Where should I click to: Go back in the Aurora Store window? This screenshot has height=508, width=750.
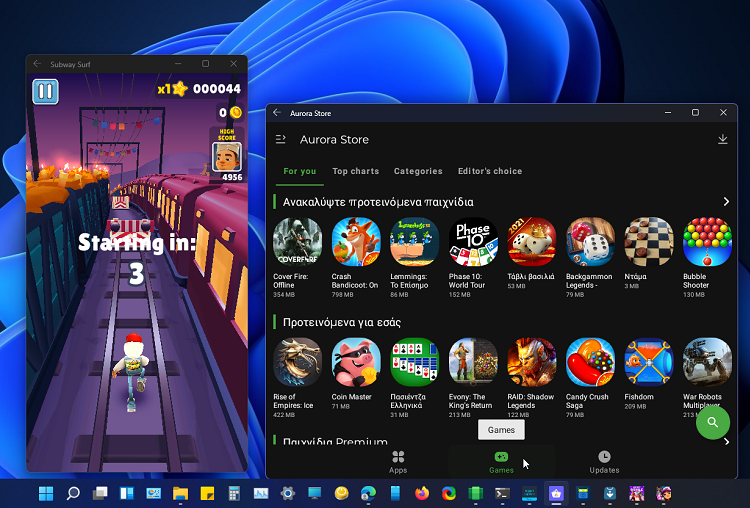pos(277,113)
